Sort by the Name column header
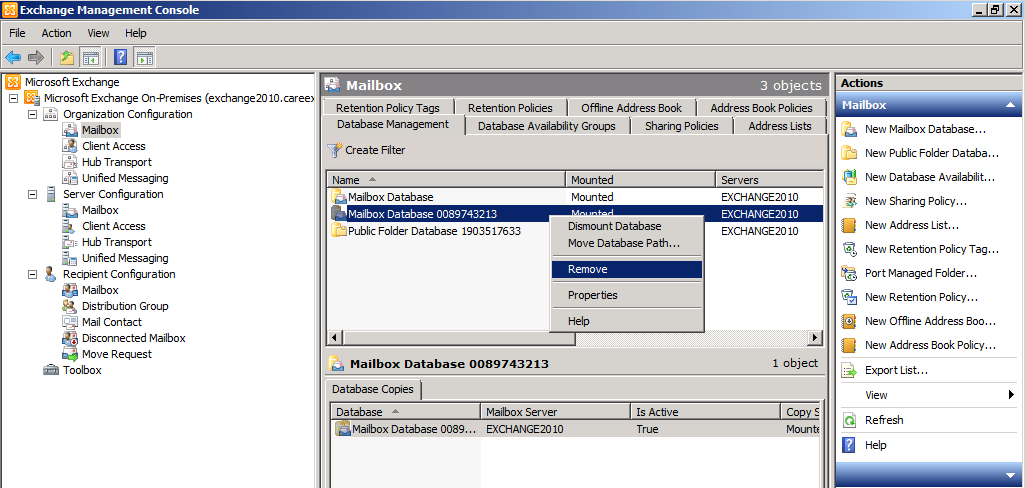 [446, 179]
